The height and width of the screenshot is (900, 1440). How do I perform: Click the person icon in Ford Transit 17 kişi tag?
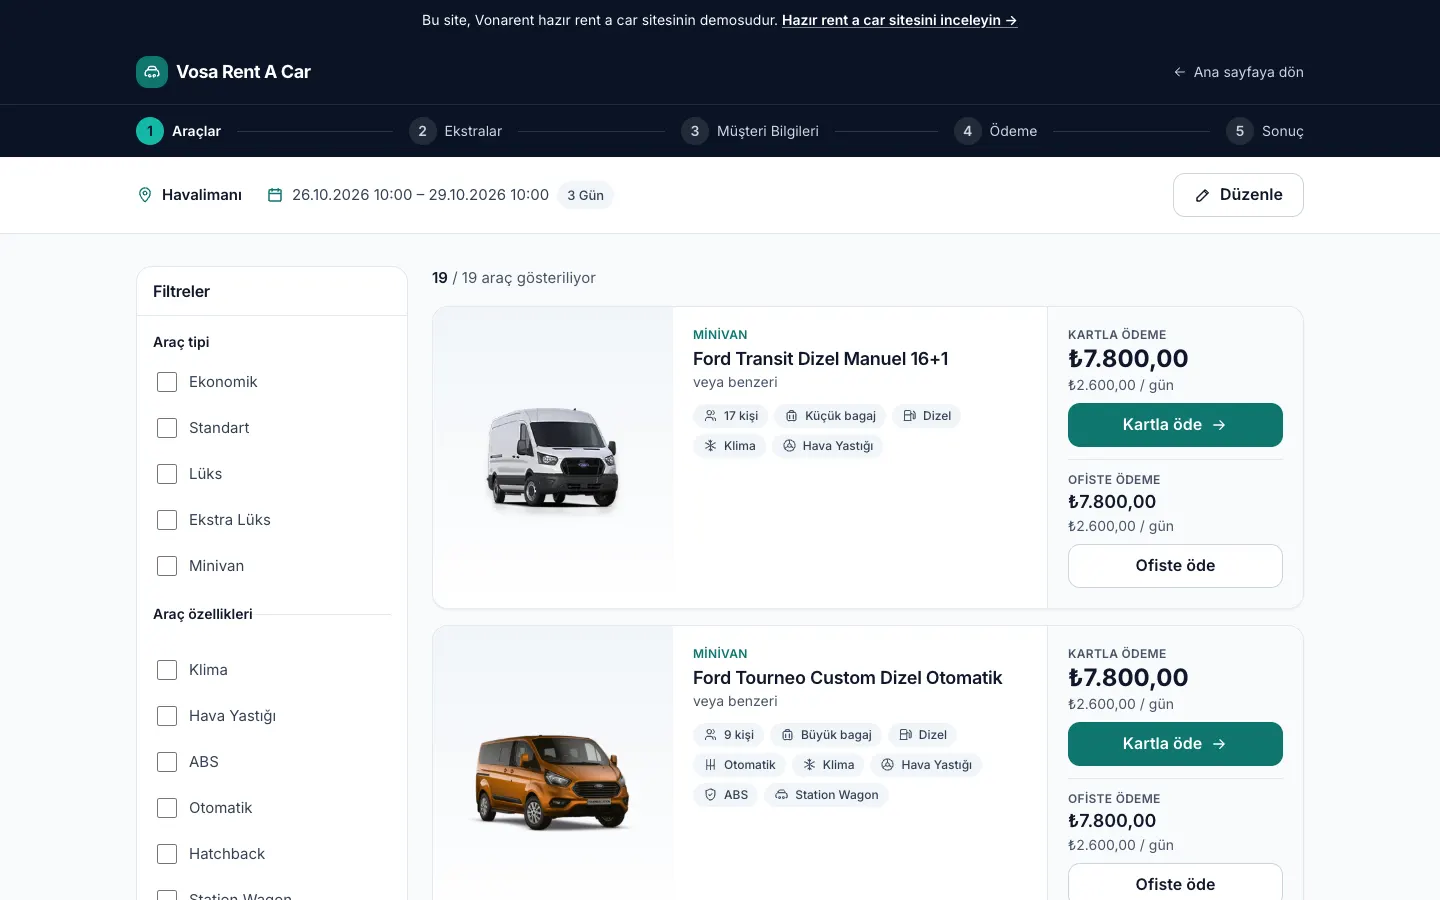click(x=710, y=416)
